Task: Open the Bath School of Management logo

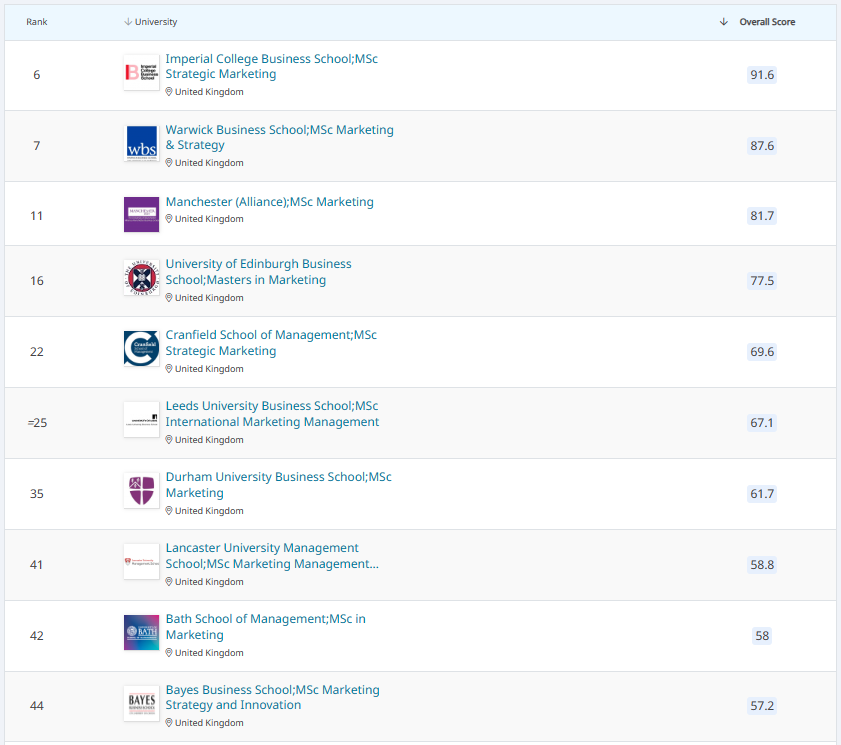Action: point(142,632)
